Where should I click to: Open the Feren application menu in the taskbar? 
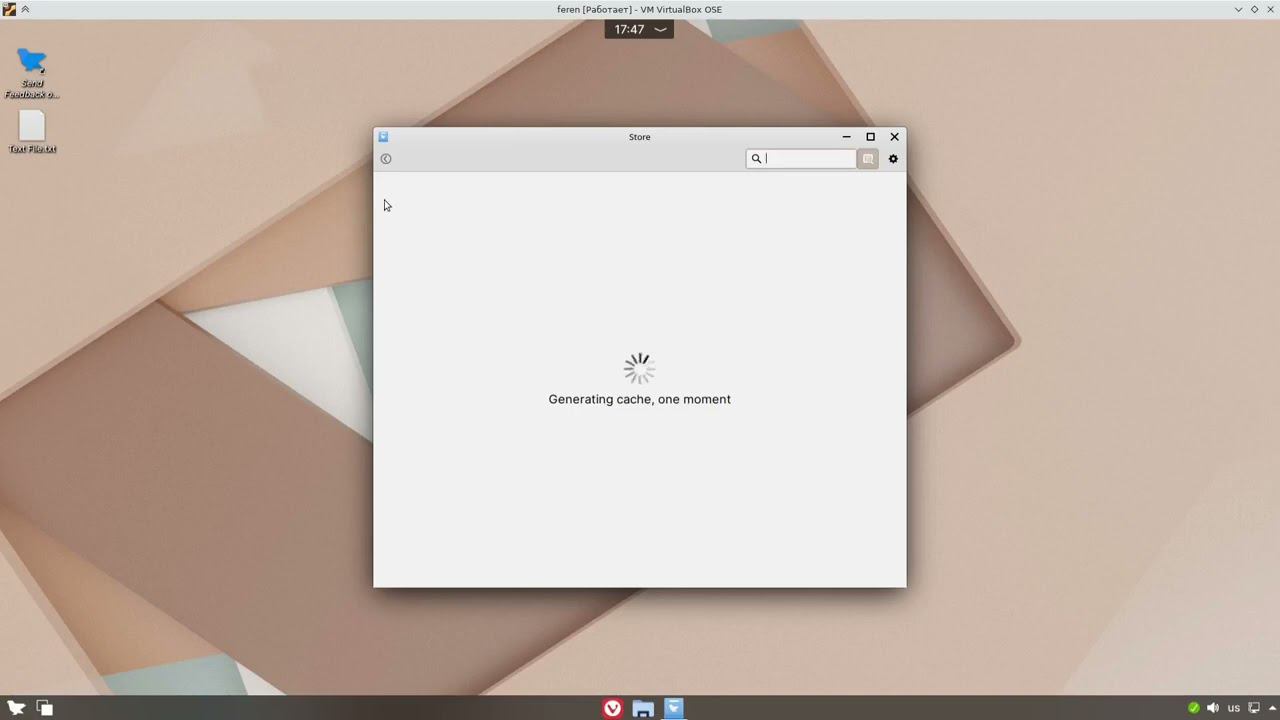(16, 708)
